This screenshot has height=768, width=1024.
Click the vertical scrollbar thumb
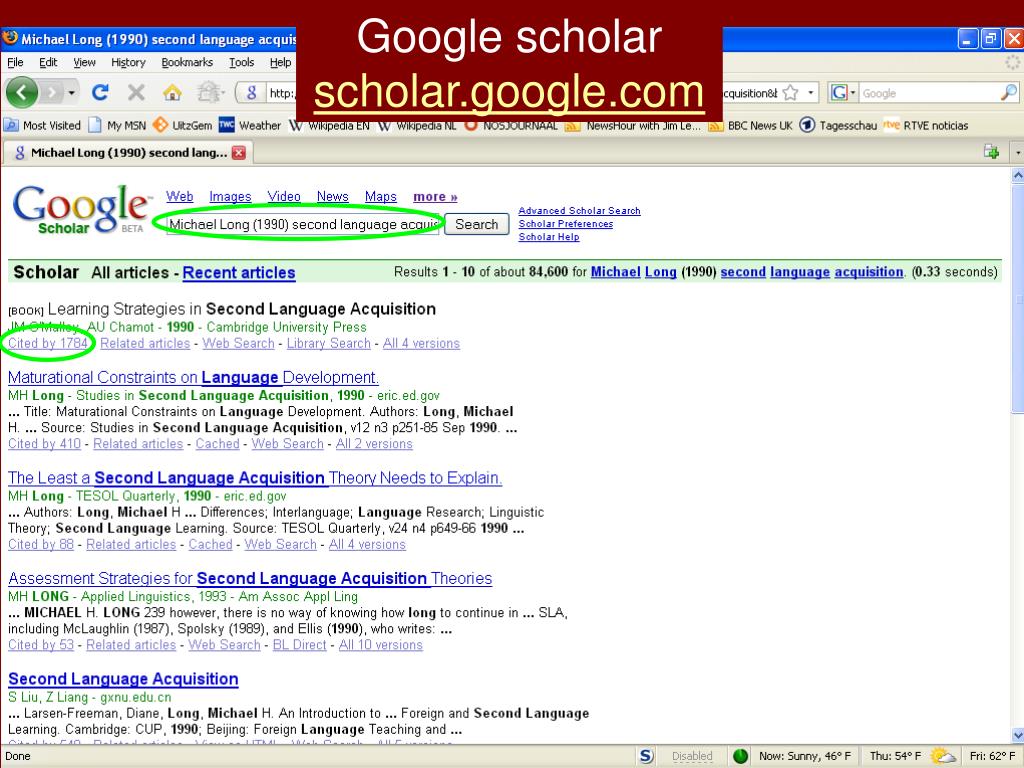1017,298
